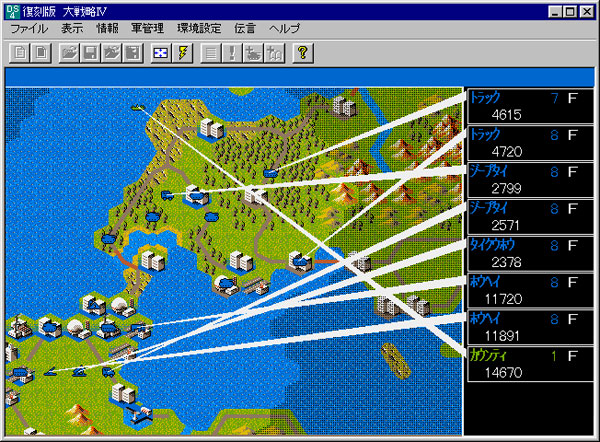Click the open book toolbar icon
This screenshot has height=442, width=600.
click(274, 53)
